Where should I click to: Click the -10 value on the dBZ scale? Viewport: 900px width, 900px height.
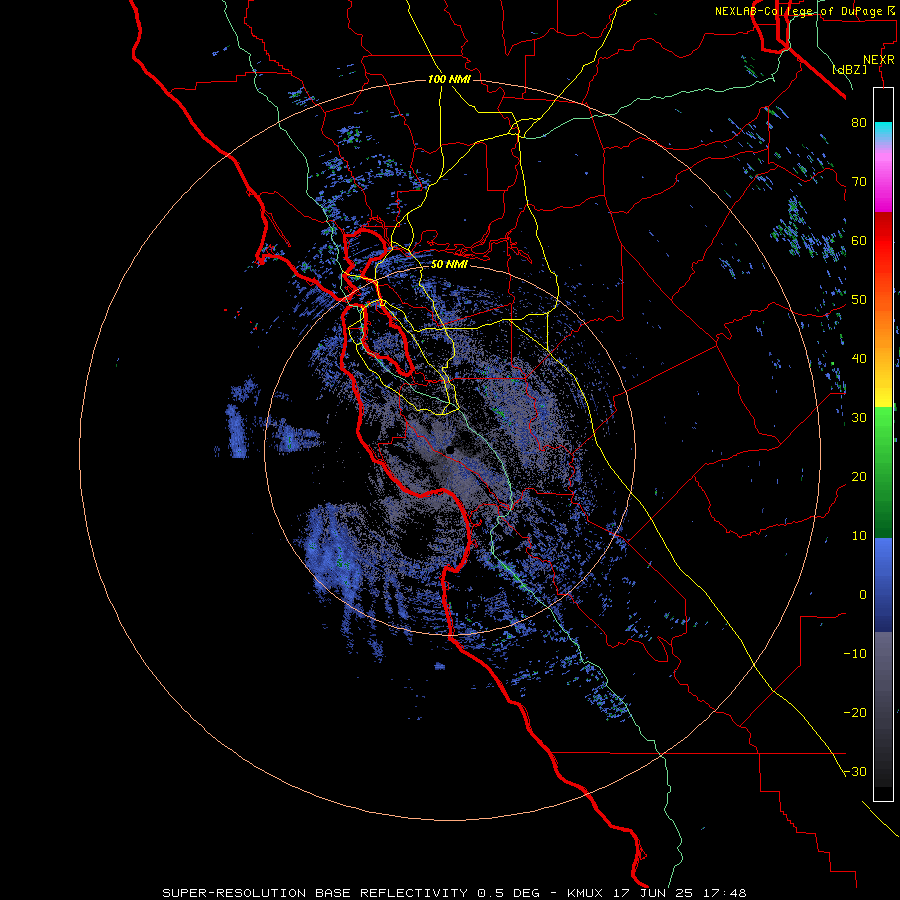pyautogui.click(x=855, y=654)
